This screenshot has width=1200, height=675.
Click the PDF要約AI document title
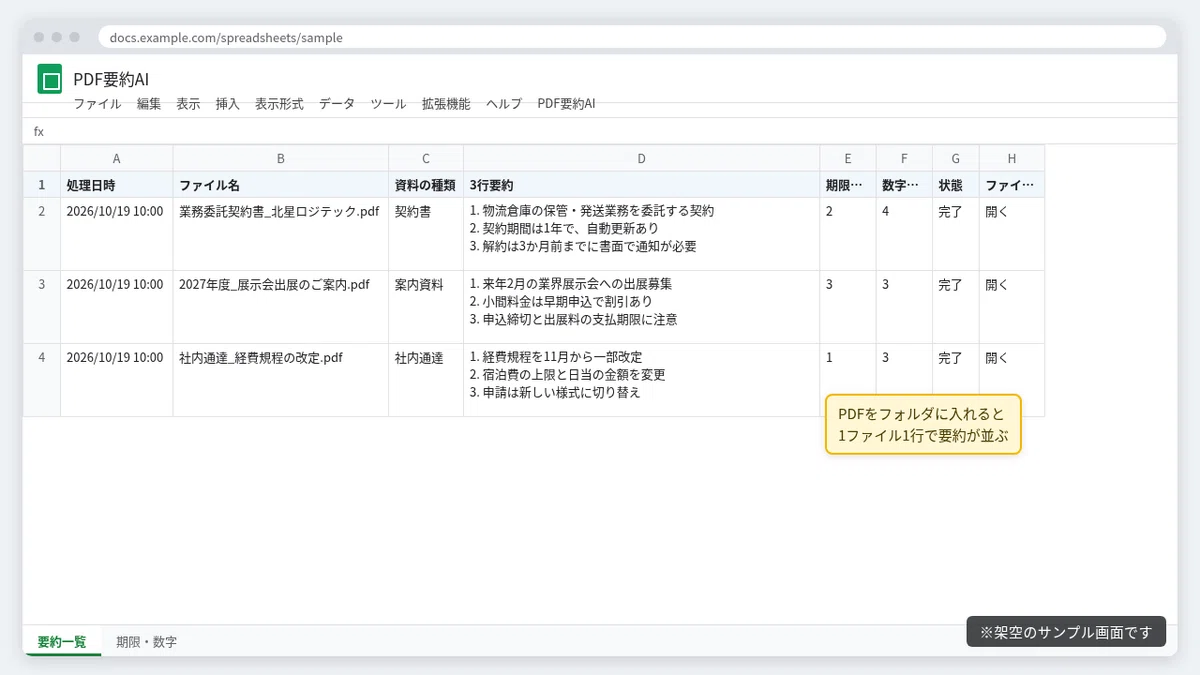(111, 79)
